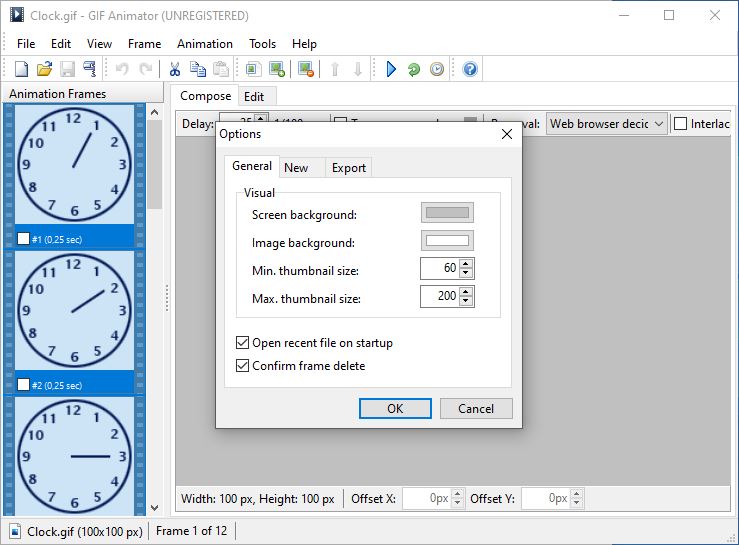
Task: Tick the checkbox on frame #1
Action: (24, 239)
